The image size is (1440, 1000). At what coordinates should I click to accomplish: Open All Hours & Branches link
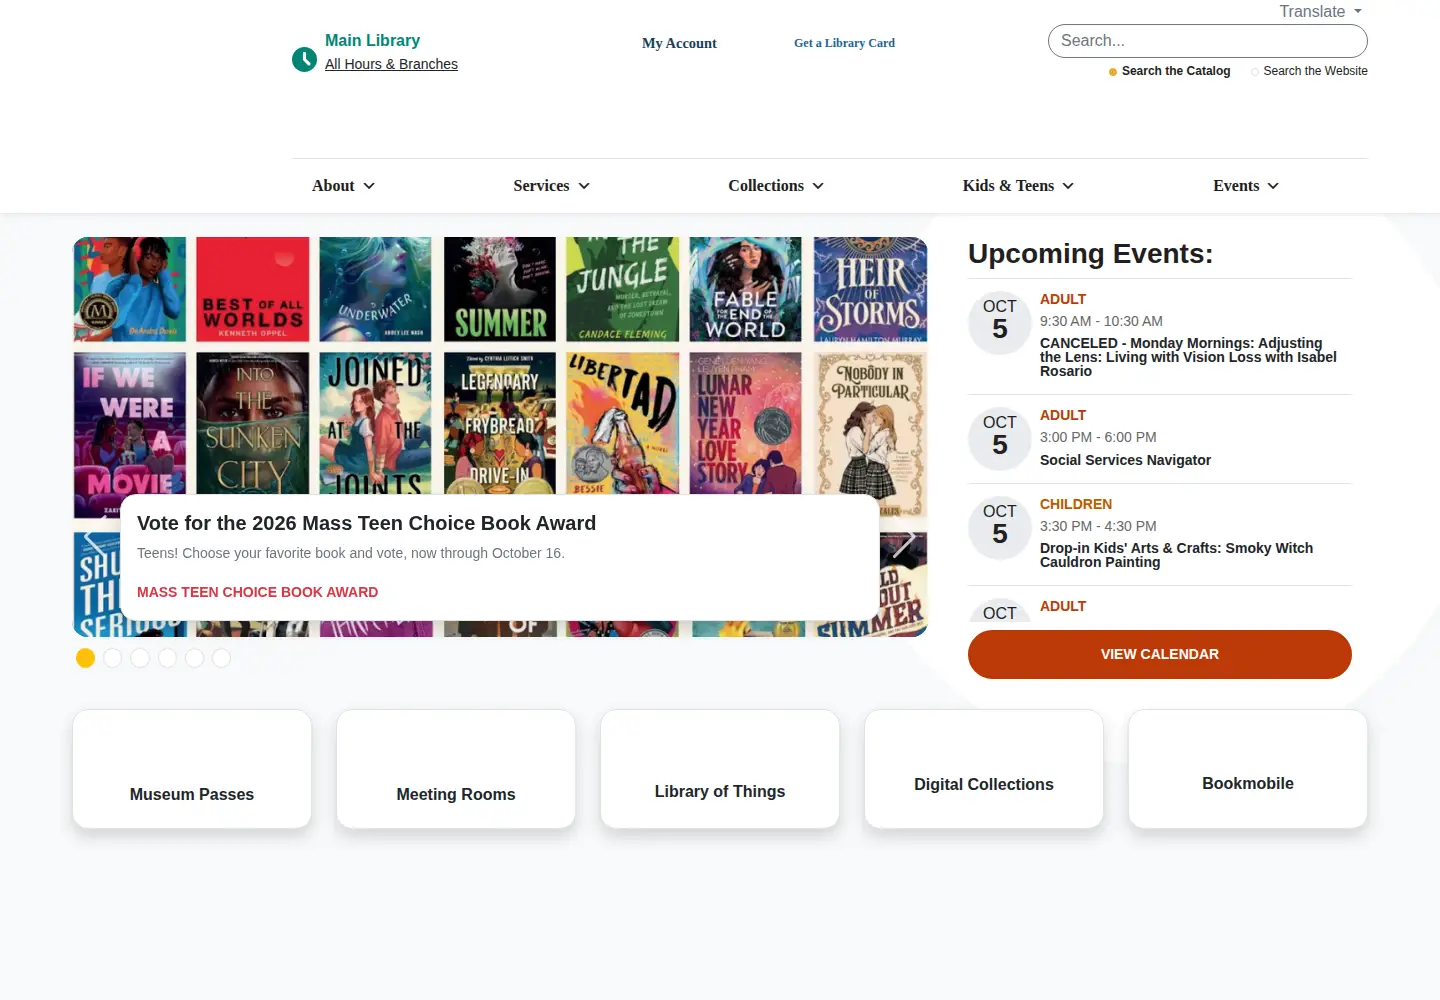click(x=391, y=64)
